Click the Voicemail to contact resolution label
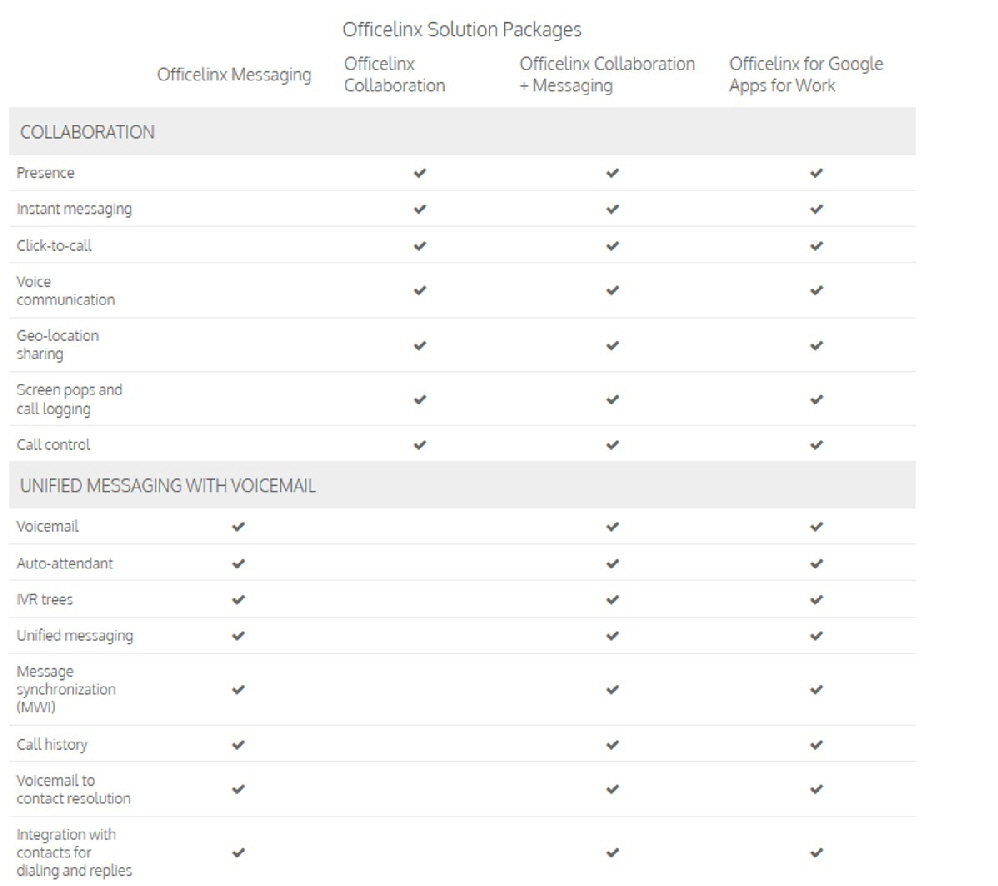Image resolution: width=998 pixels, height=886 pixels. coord(73,790)
